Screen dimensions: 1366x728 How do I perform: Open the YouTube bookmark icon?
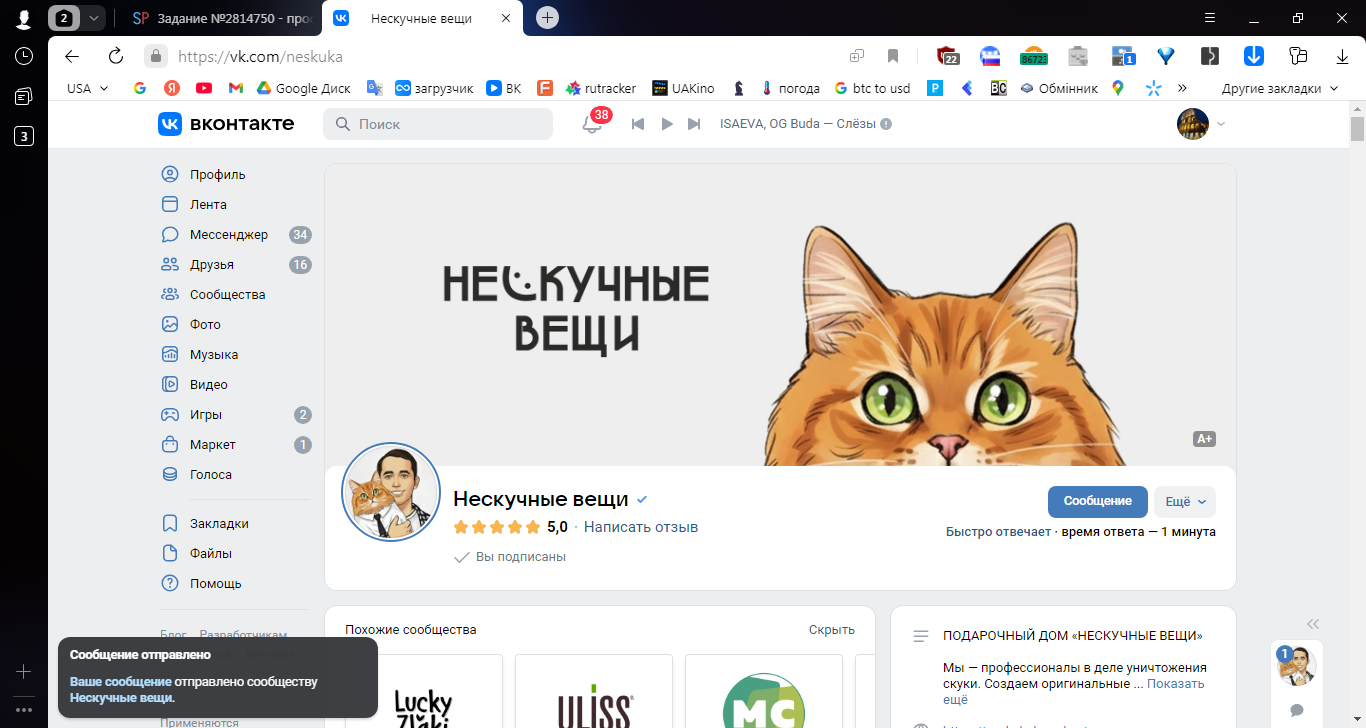(x=204, y=88)
